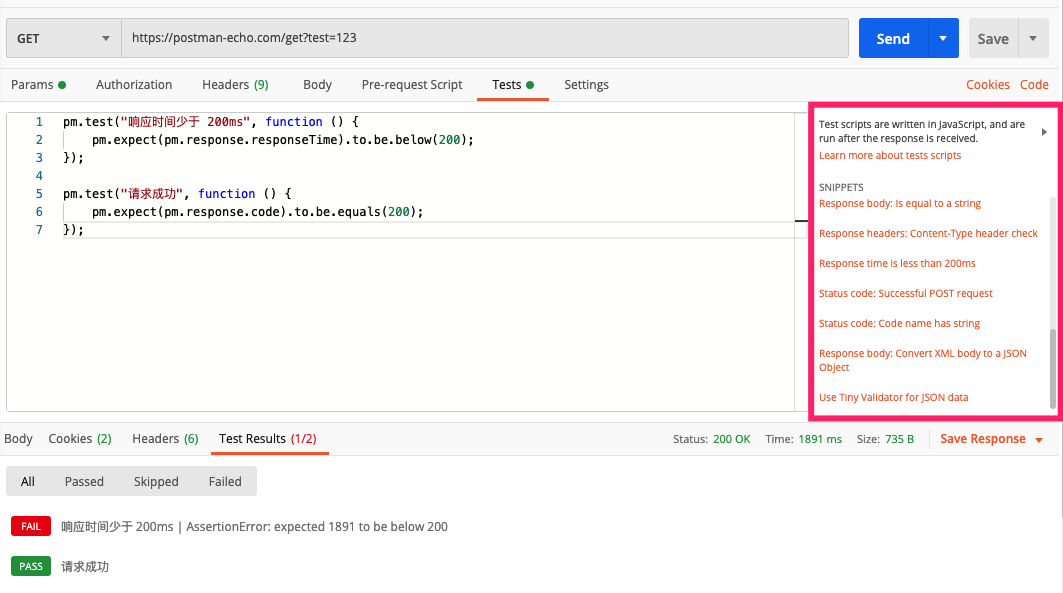1063x593 pixels.
Task: Open the GET method dropdown
Action: click(x=64, y=38)
